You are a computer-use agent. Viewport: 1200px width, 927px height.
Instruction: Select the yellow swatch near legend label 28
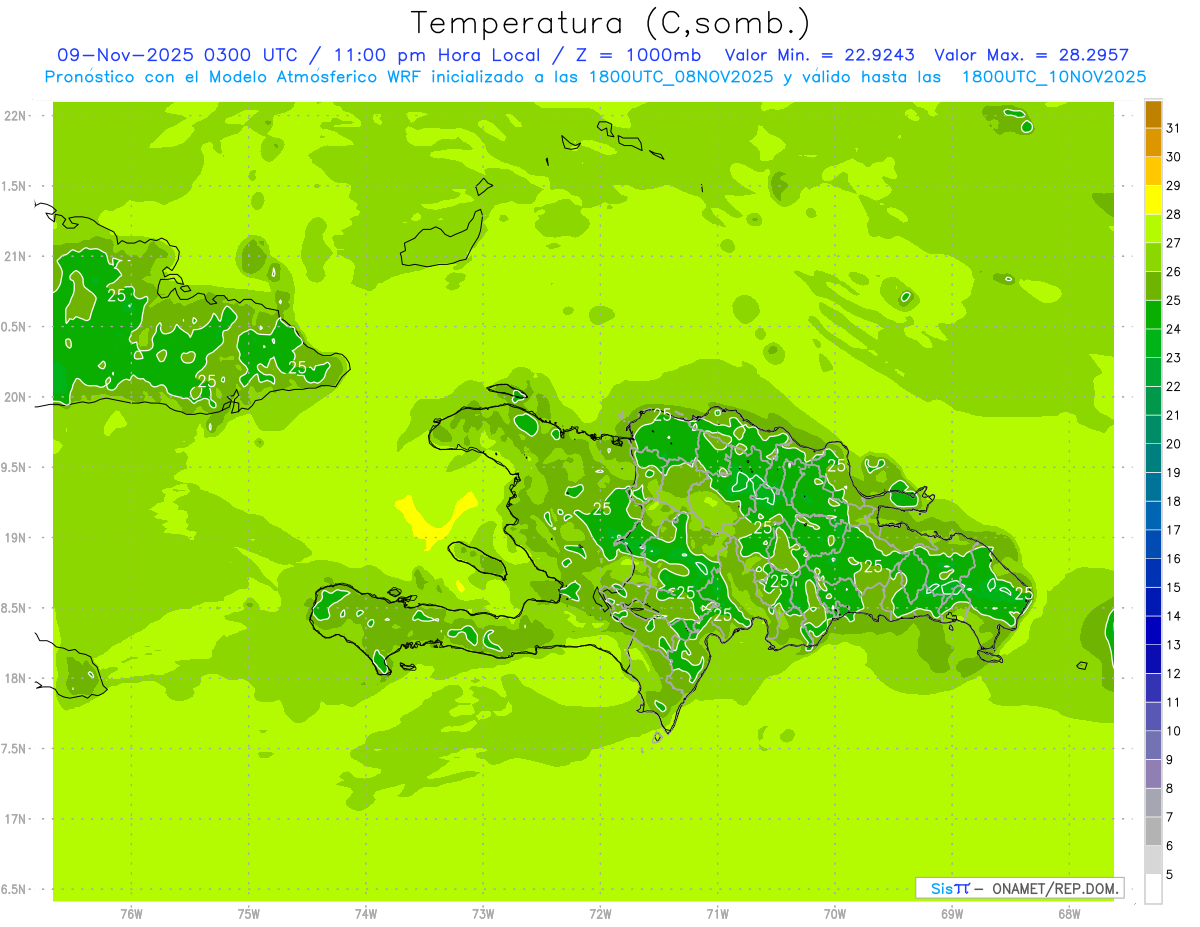(1153, 201)
